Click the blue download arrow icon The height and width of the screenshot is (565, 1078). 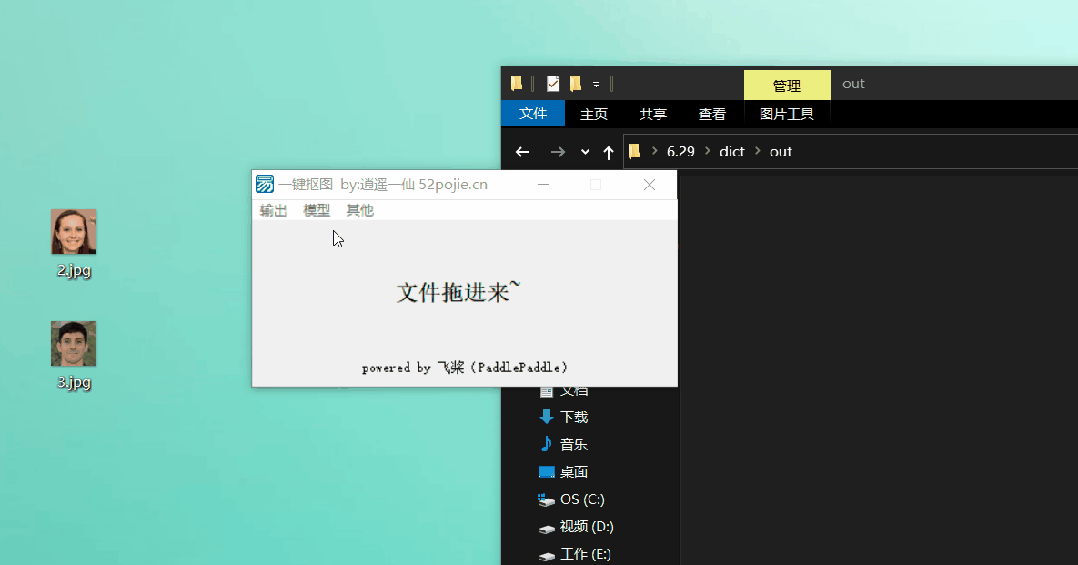(547, 417)
